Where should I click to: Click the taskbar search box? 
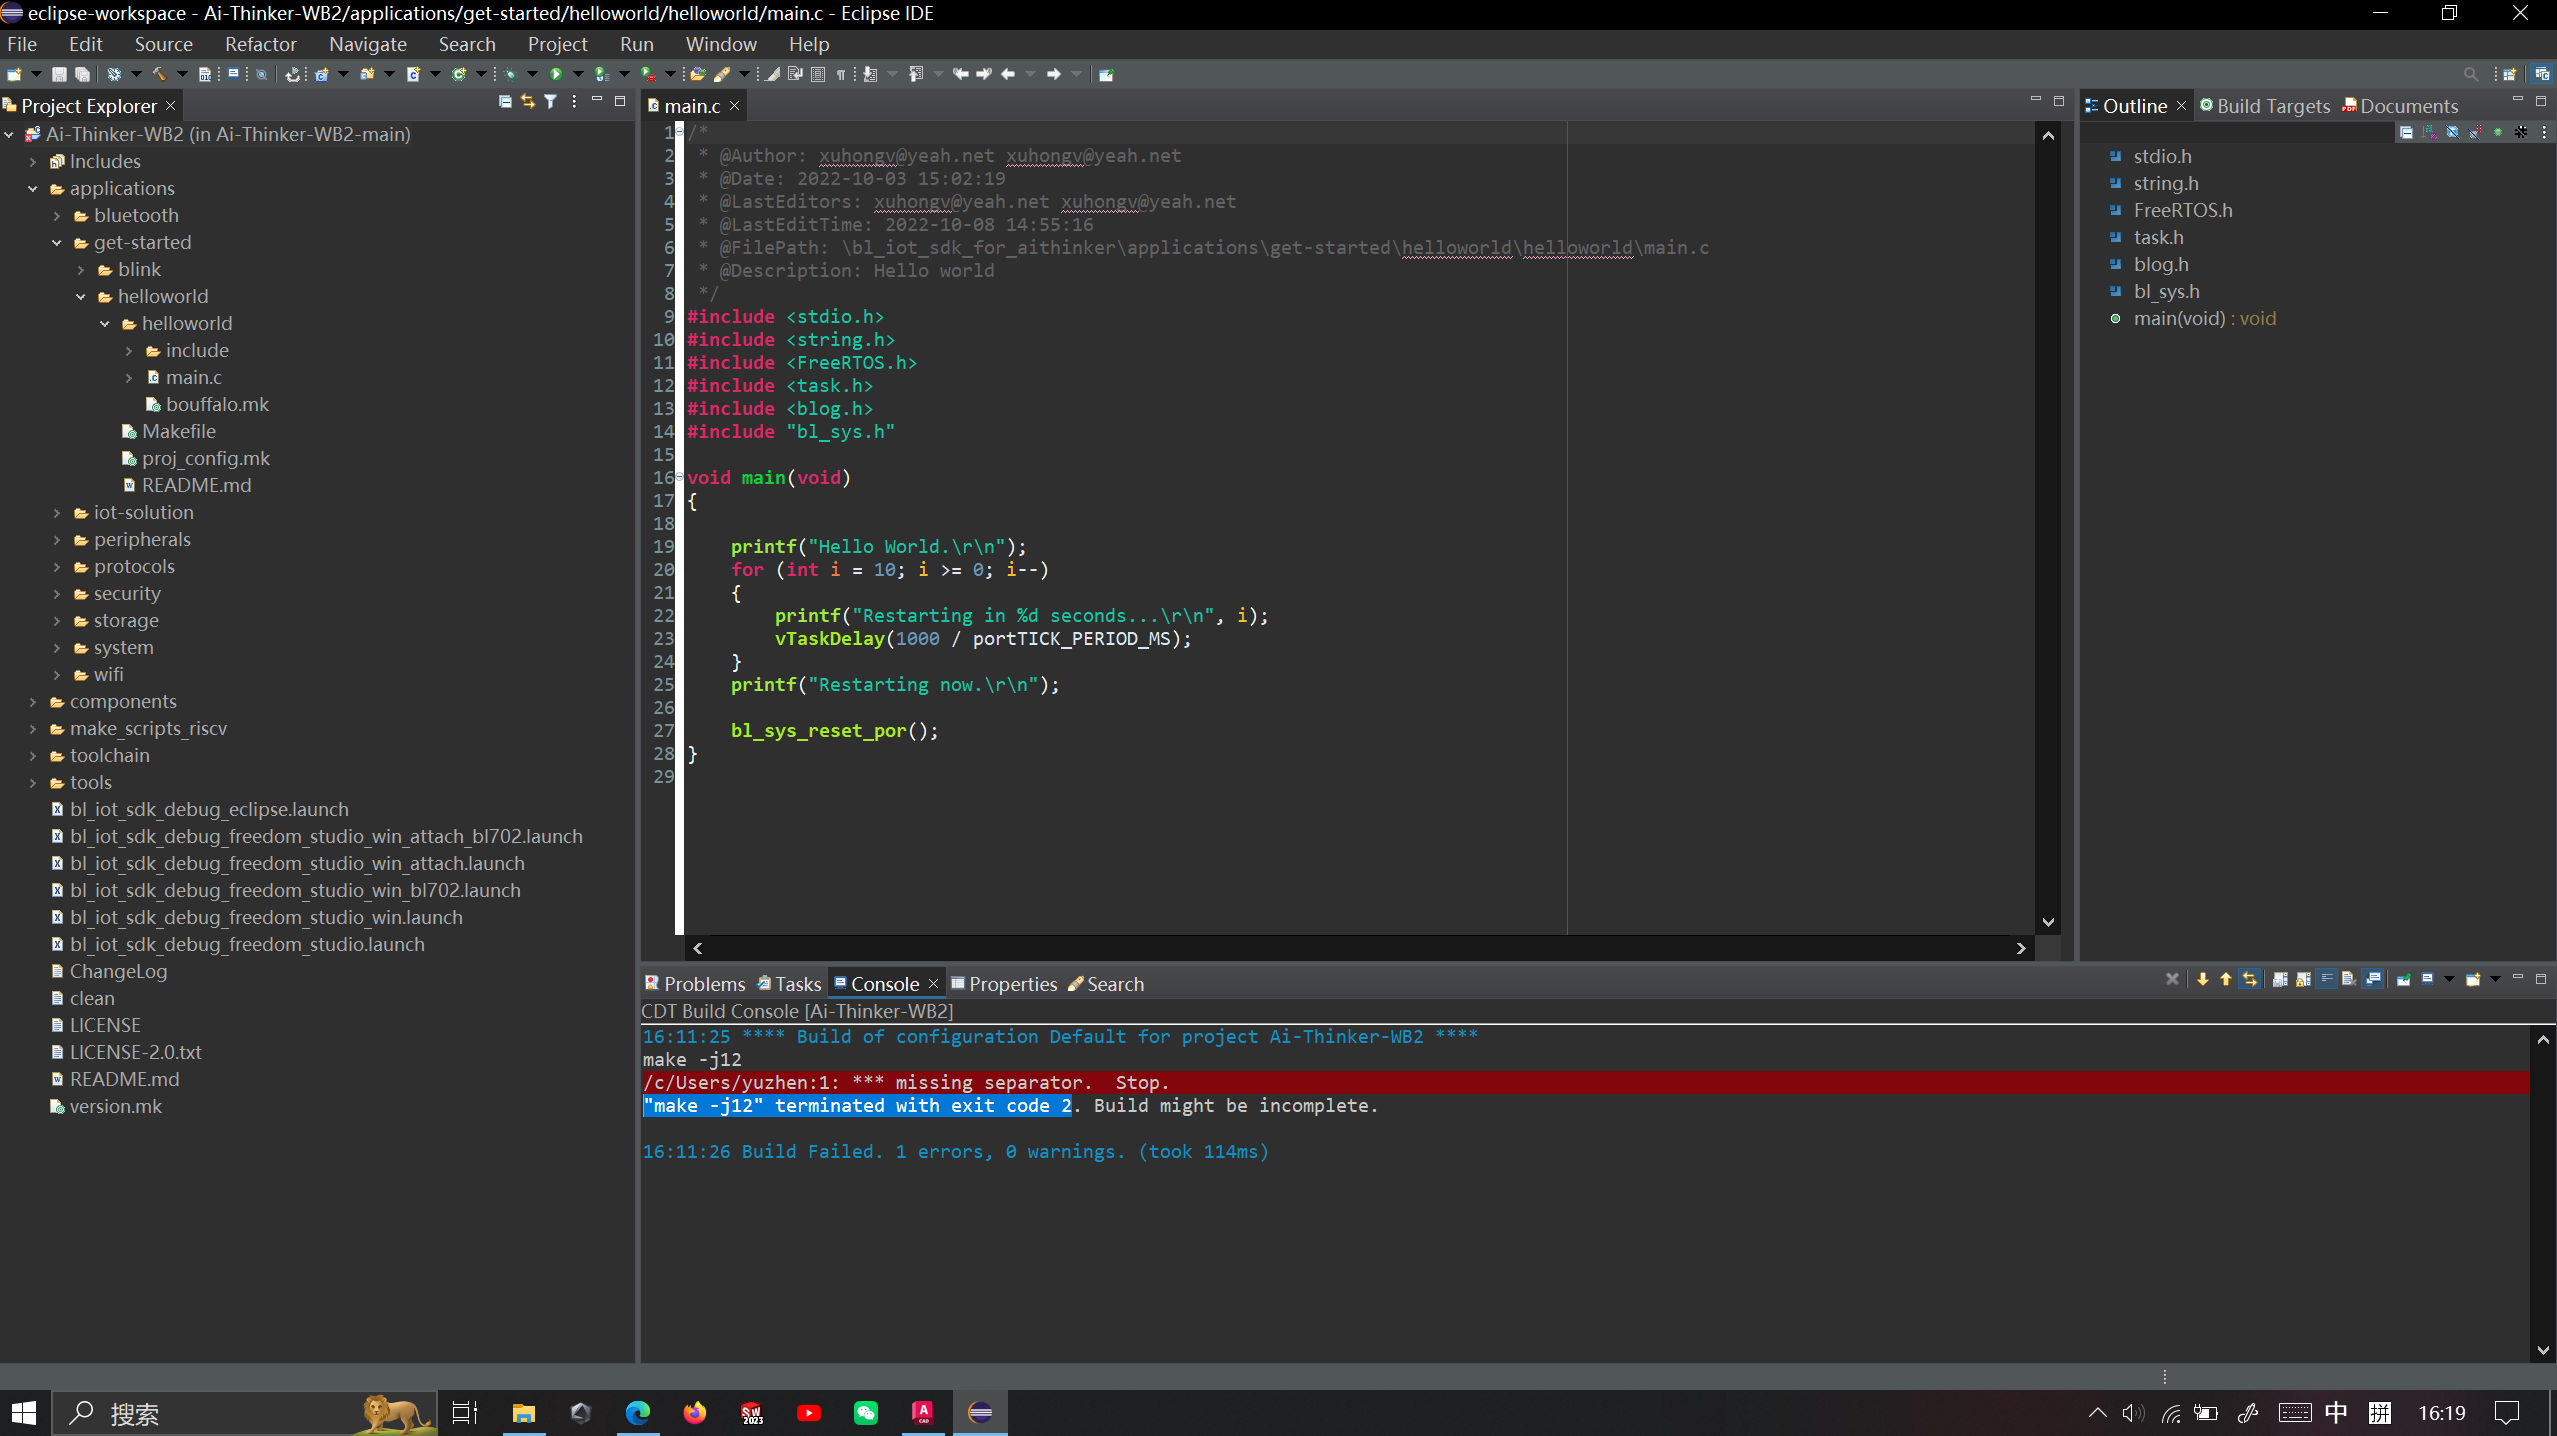(x=245, y=1413)
